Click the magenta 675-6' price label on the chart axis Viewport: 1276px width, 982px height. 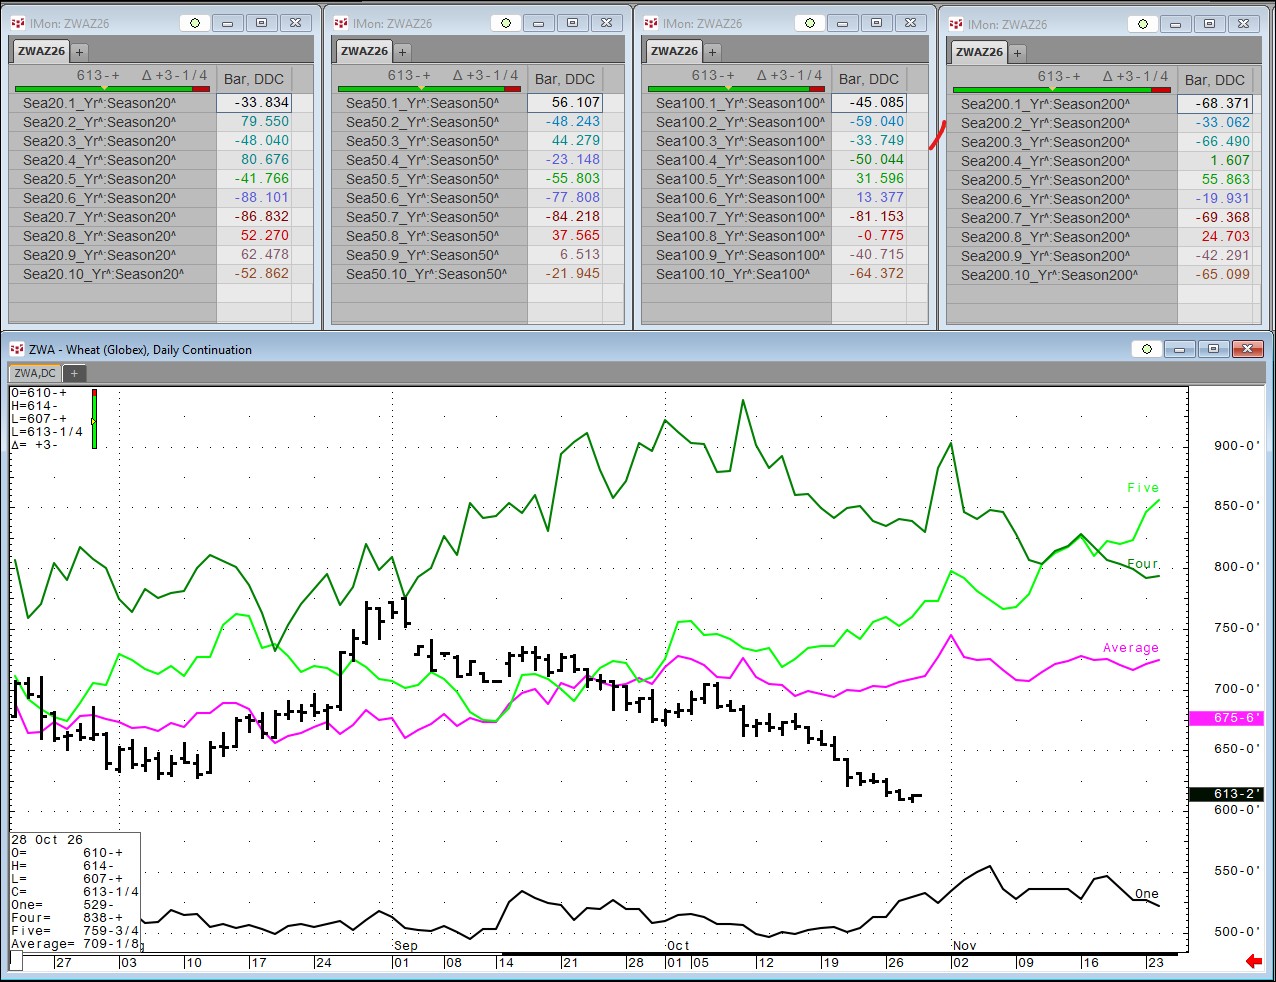click(x=1226, y=718)
